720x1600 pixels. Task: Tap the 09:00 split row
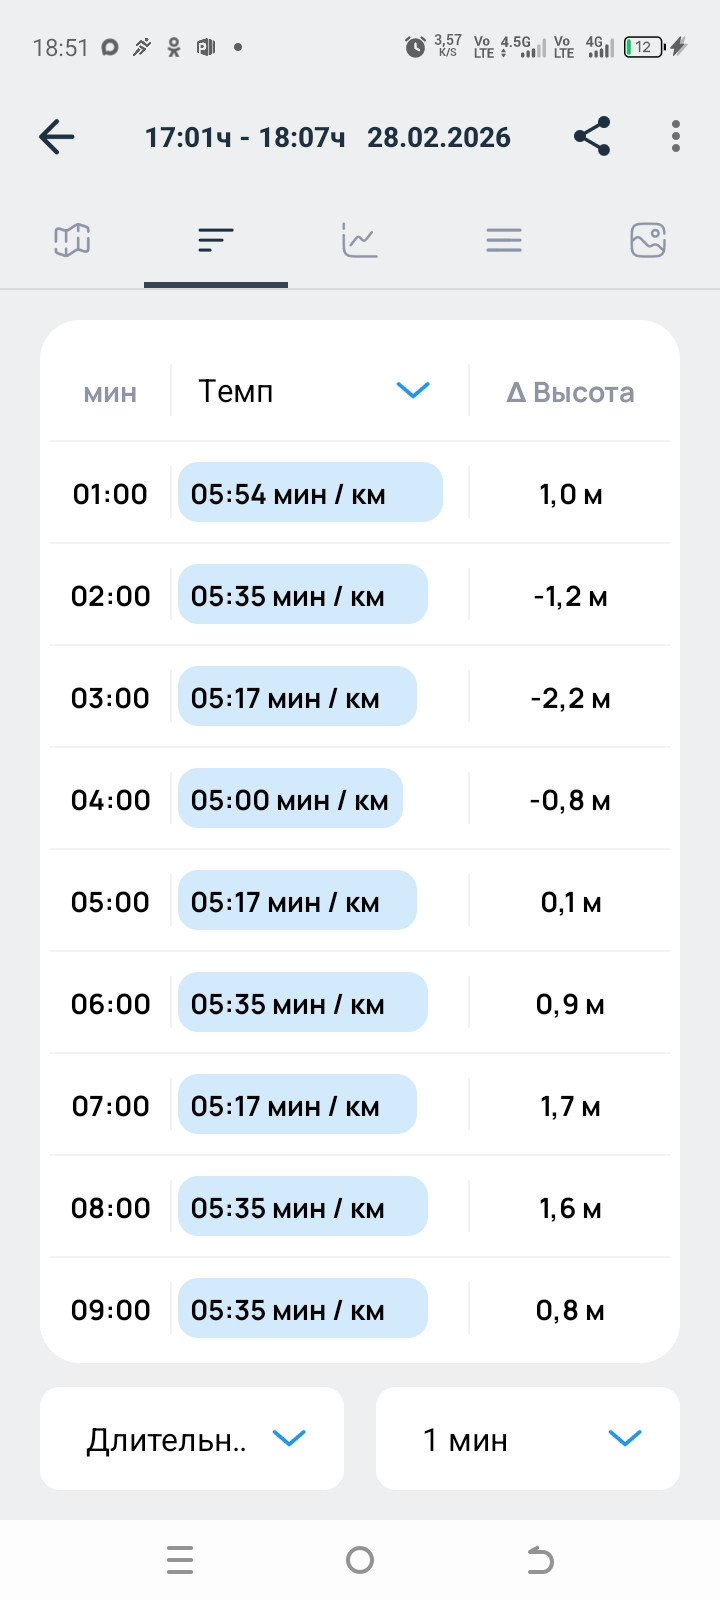click(360, 1309)
